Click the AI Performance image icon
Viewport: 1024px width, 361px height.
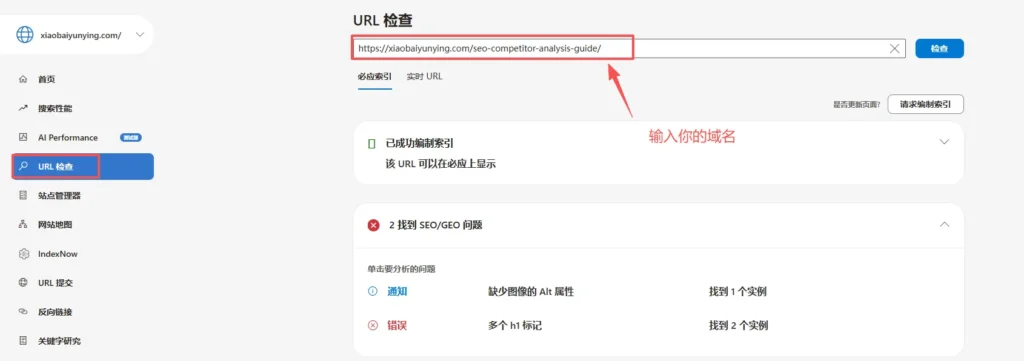[24, 138]
